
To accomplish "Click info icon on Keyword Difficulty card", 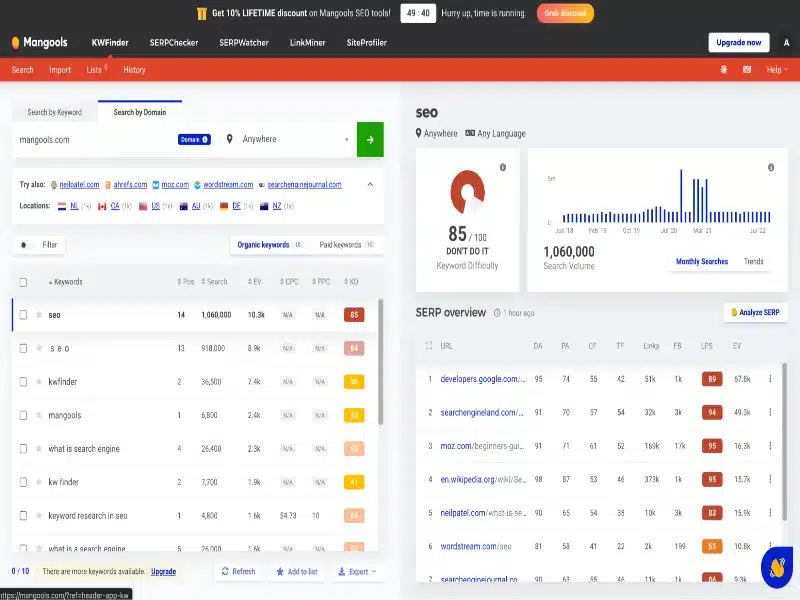I will coord(503,167).
